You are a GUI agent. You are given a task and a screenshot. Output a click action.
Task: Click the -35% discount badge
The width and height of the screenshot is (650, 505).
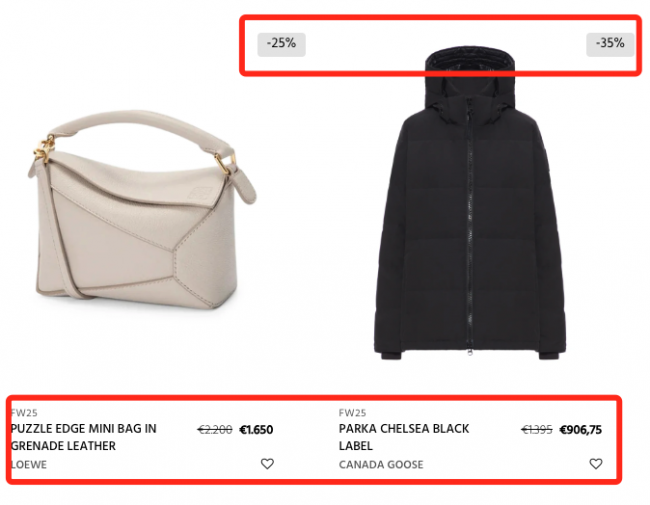pos(610,44)
